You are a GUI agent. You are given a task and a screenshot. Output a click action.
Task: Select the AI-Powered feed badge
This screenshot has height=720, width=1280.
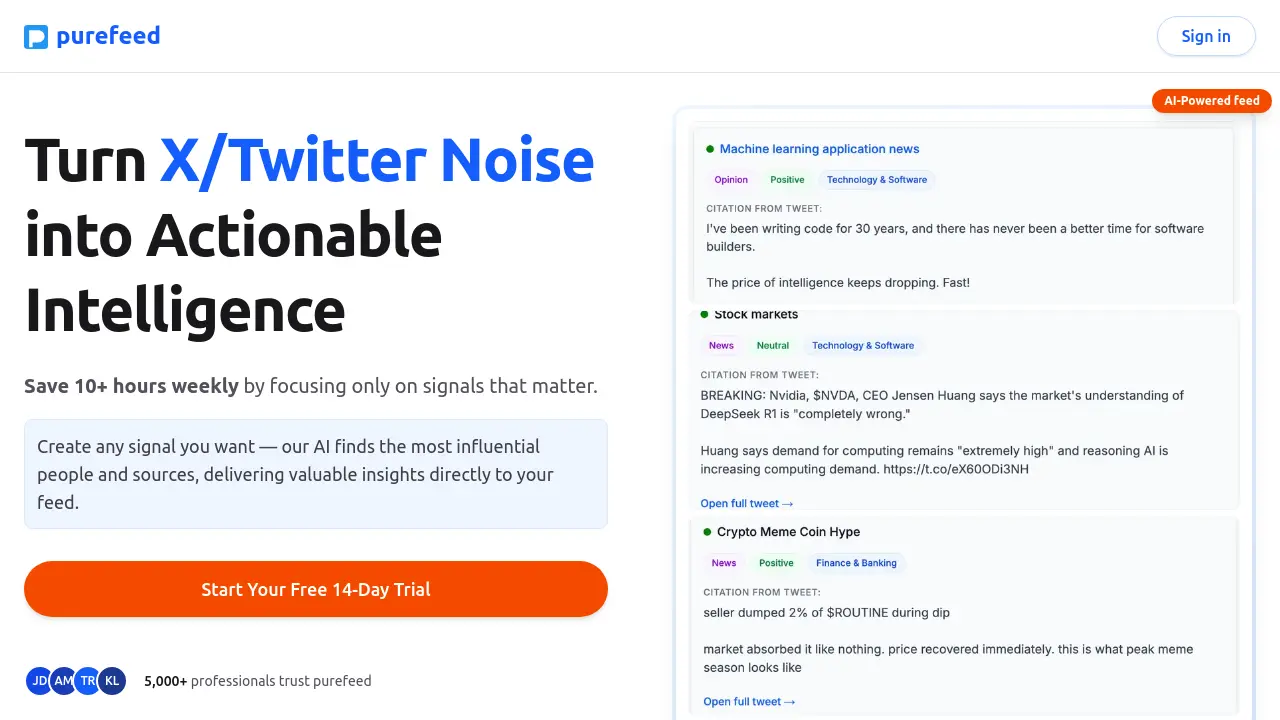pos(1212,100)
